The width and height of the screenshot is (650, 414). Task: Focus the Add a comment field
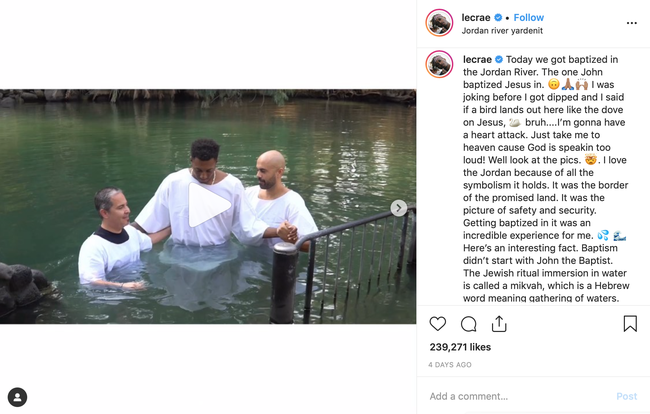(x=518, y=396)
